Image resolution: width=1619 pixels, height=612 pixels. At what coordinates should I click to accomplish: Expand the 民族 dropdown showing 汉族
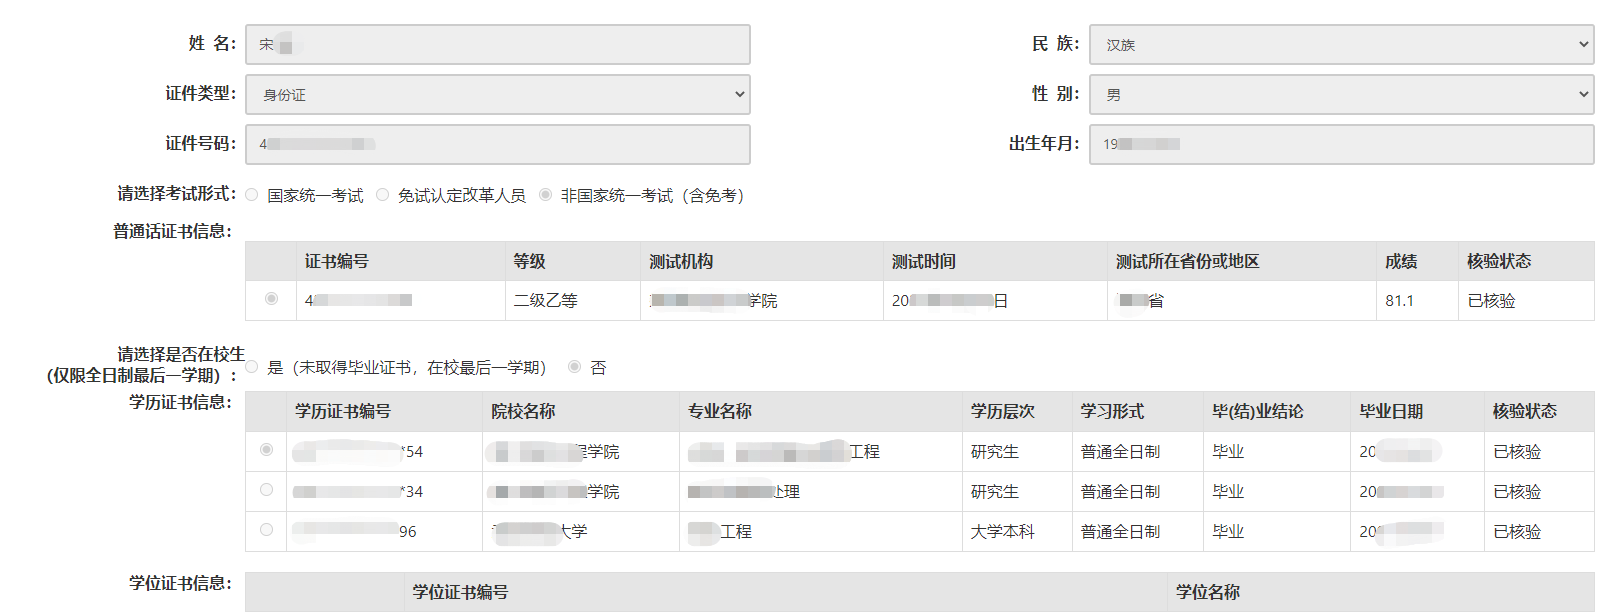click(1341, 44)
